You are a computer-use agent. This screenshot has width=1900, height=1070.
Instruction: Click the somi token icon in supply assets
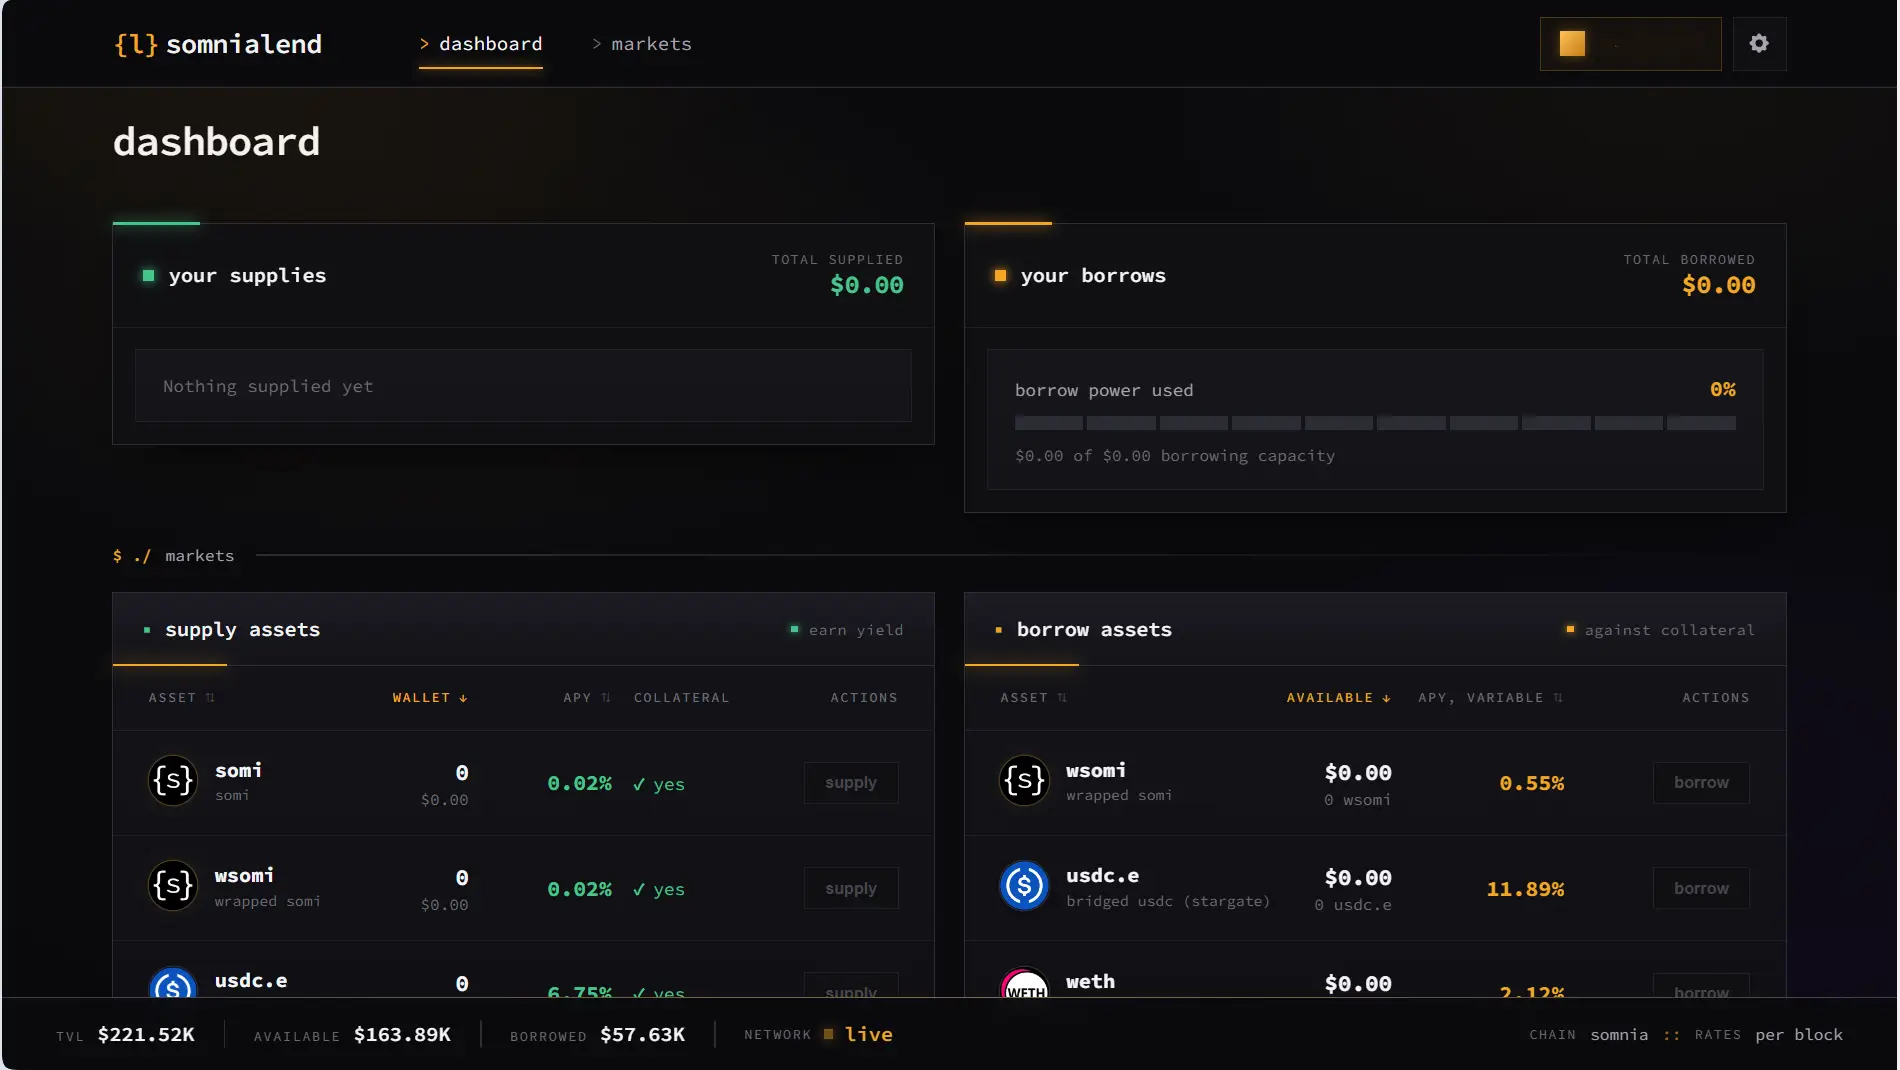tap(173, 780)
